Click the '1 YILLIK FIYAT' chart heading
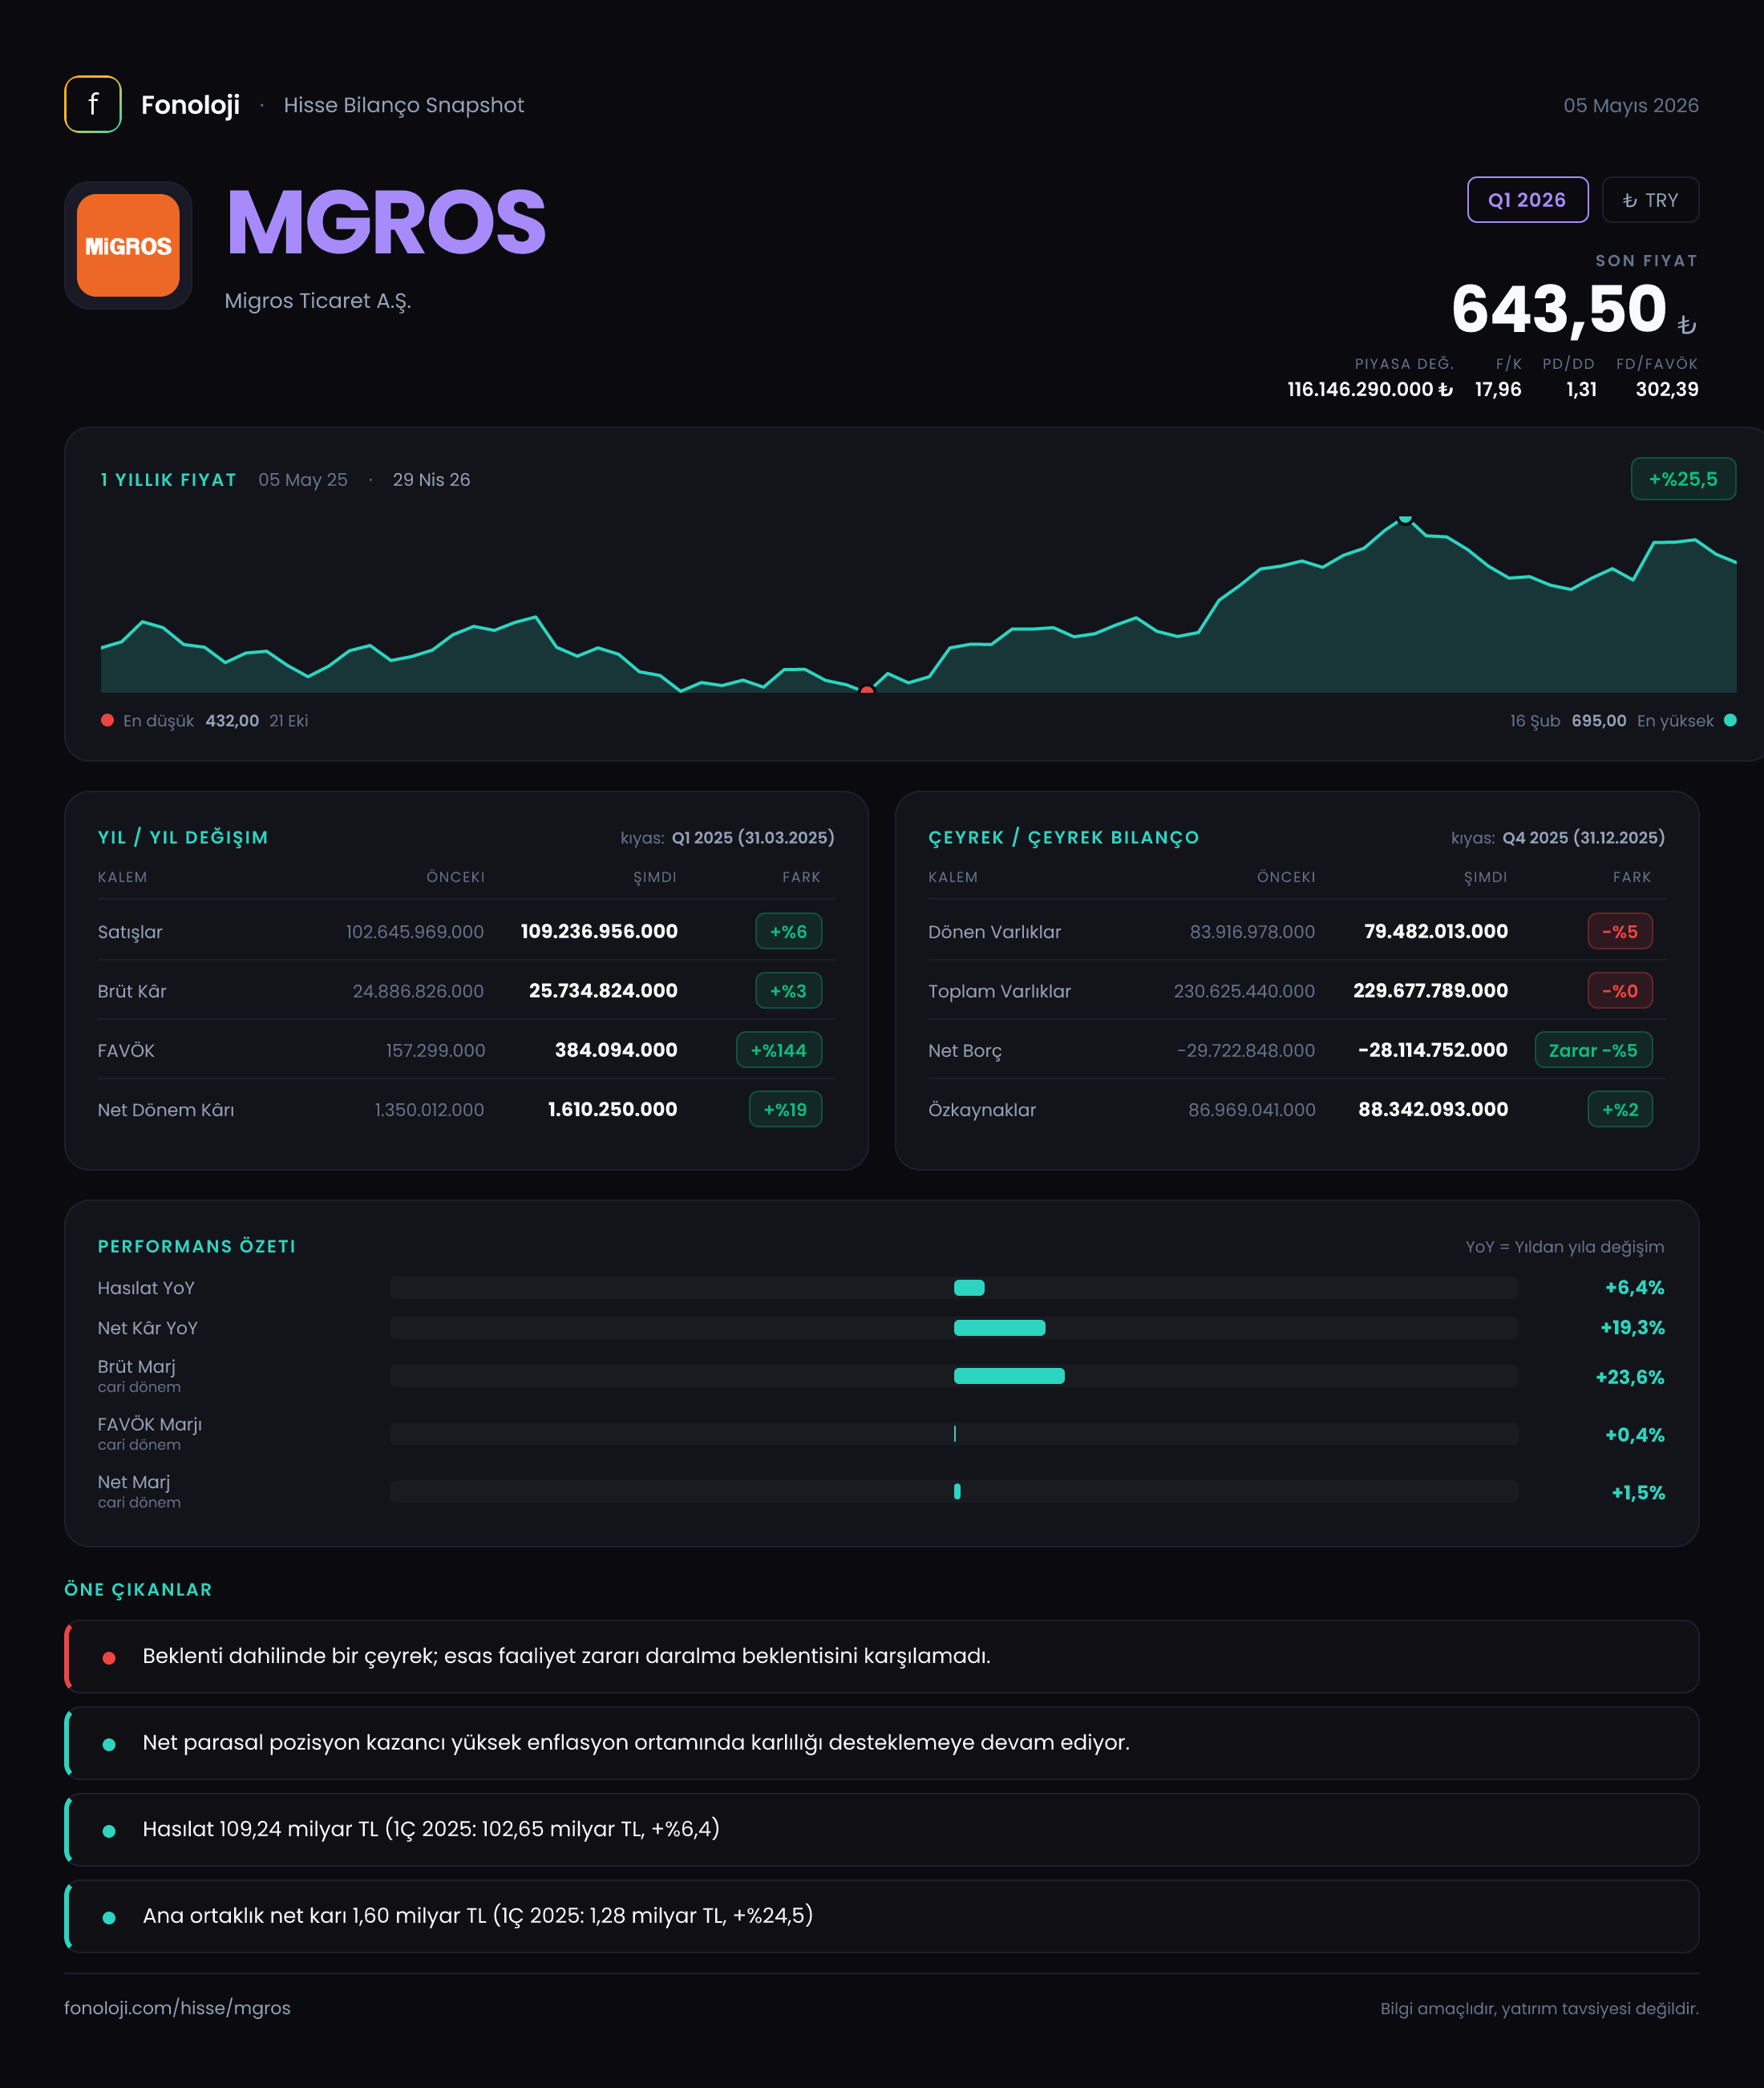This screenshot has height=2088, width=1764. (x=168, y=480)
